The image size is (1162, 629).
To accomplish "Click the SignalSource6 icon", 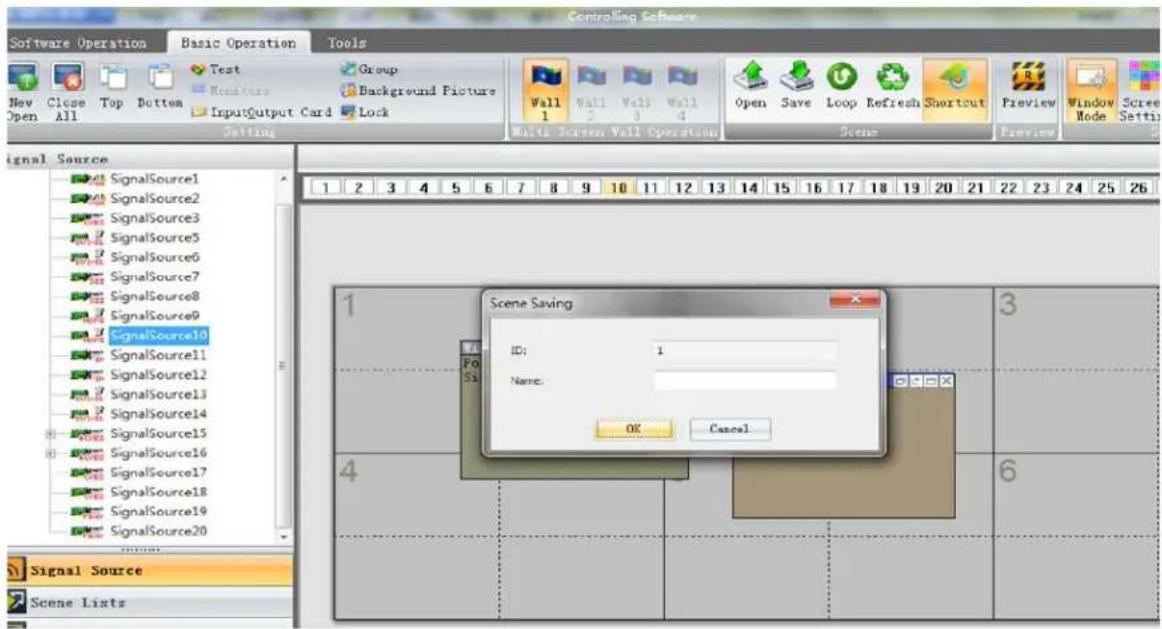I will point(87,257).
